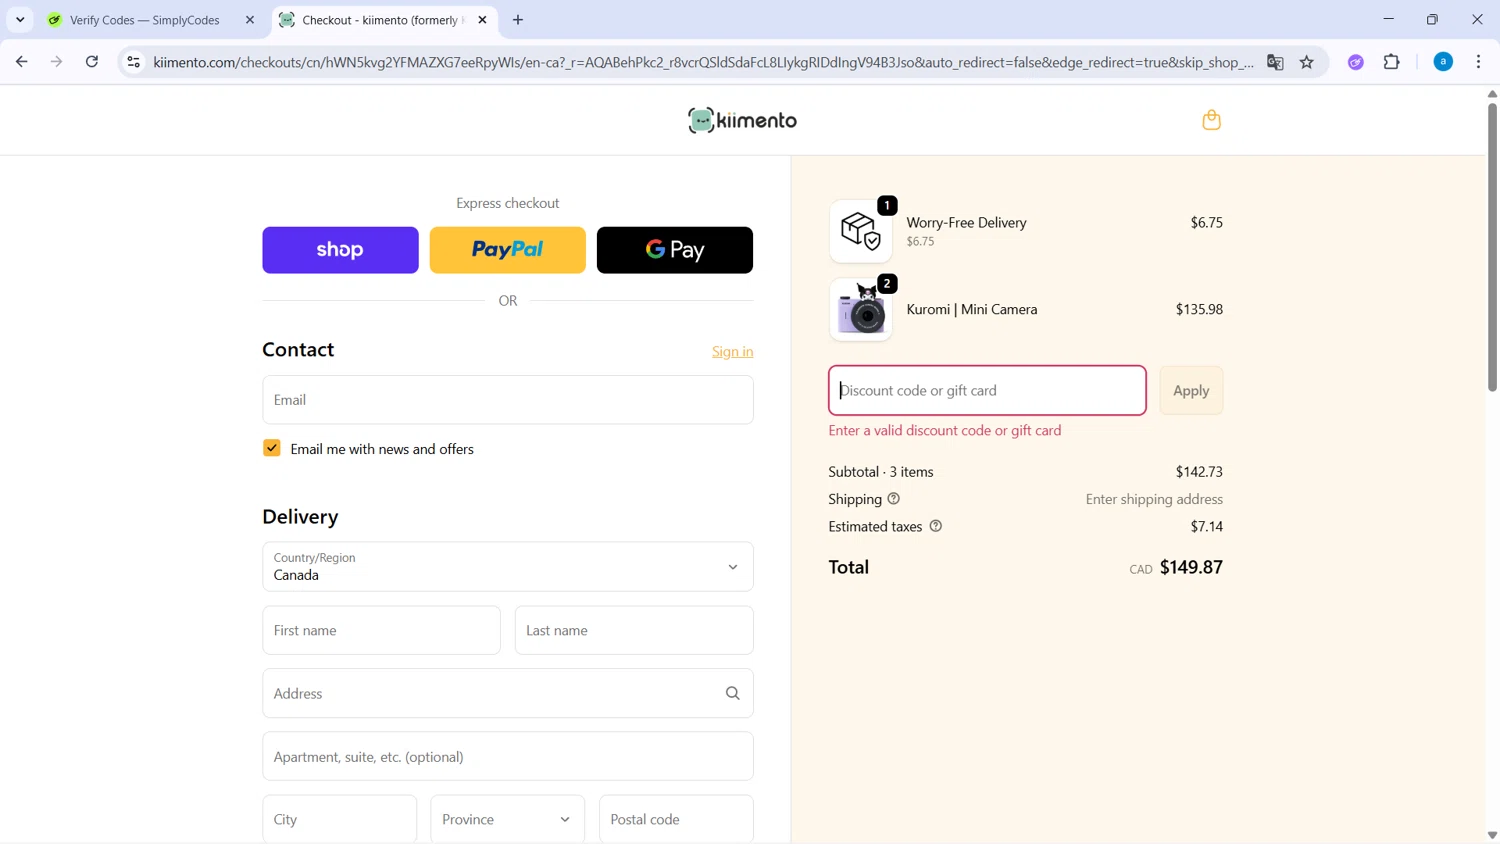
Task: Click the Express checkout heading
Action: [508, 203]
